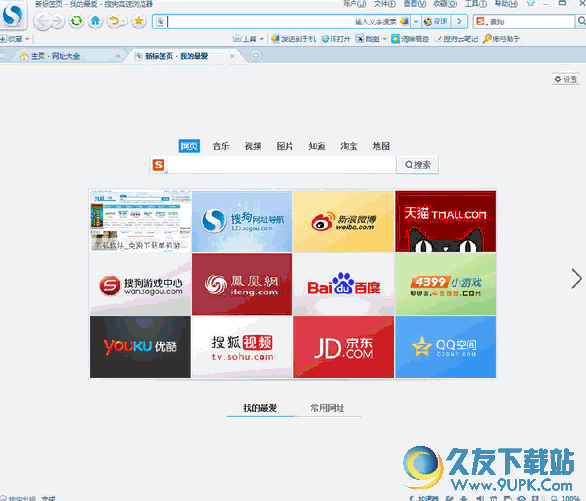Select 网页 search category
The height and width of the screenshot is (501, 586).
[x=189, y=146]
